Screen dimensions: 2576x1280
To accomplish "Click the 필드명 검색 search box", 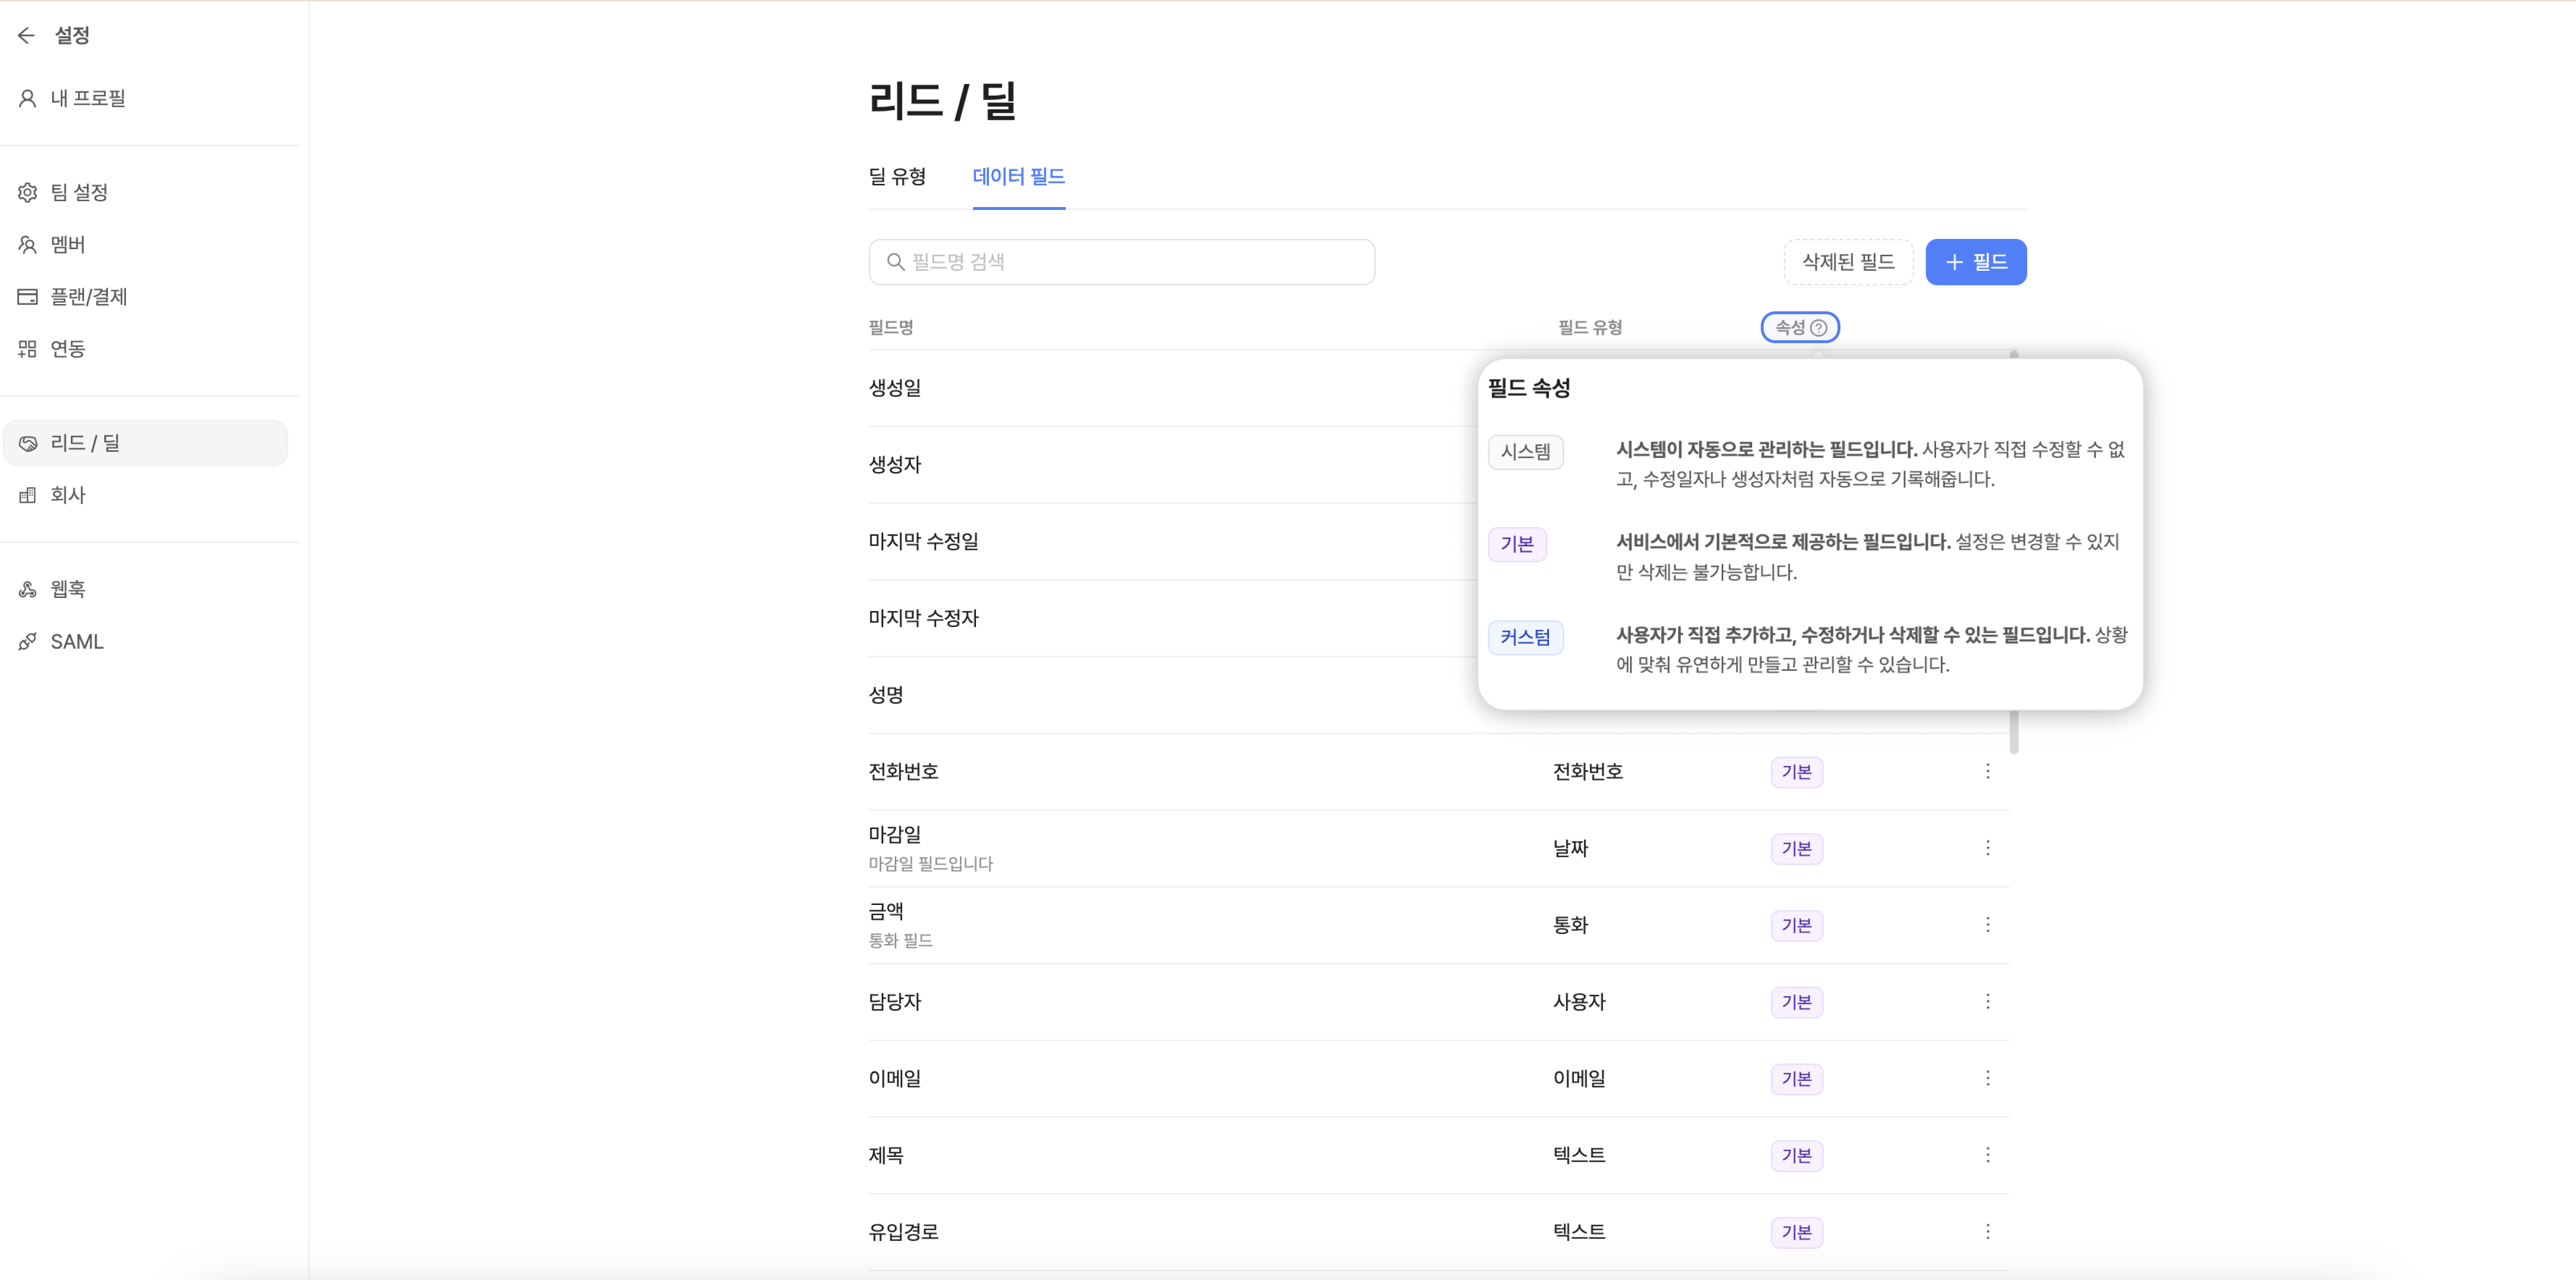I will coord(1121,262).
